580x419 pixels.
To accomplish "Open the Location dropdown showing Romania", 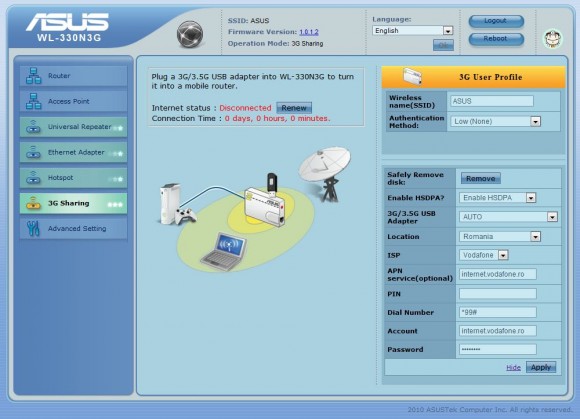I will pos(500,236).
